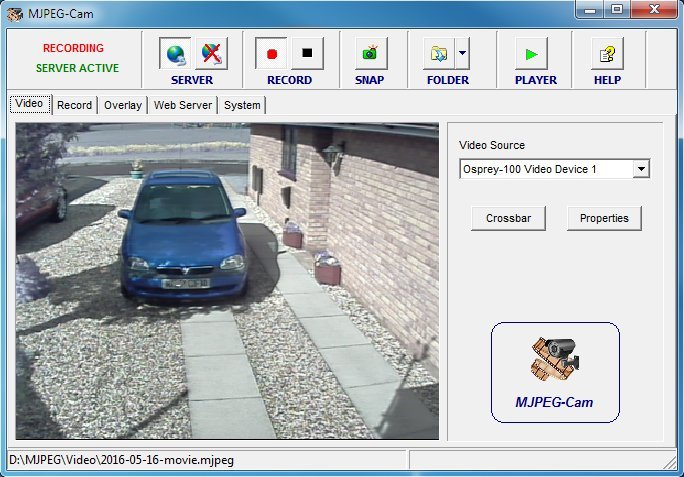The image size is (684, 477).
Task: Open the Video Source dropdown list
Action: pyautogui.click(x=641, y=169)
